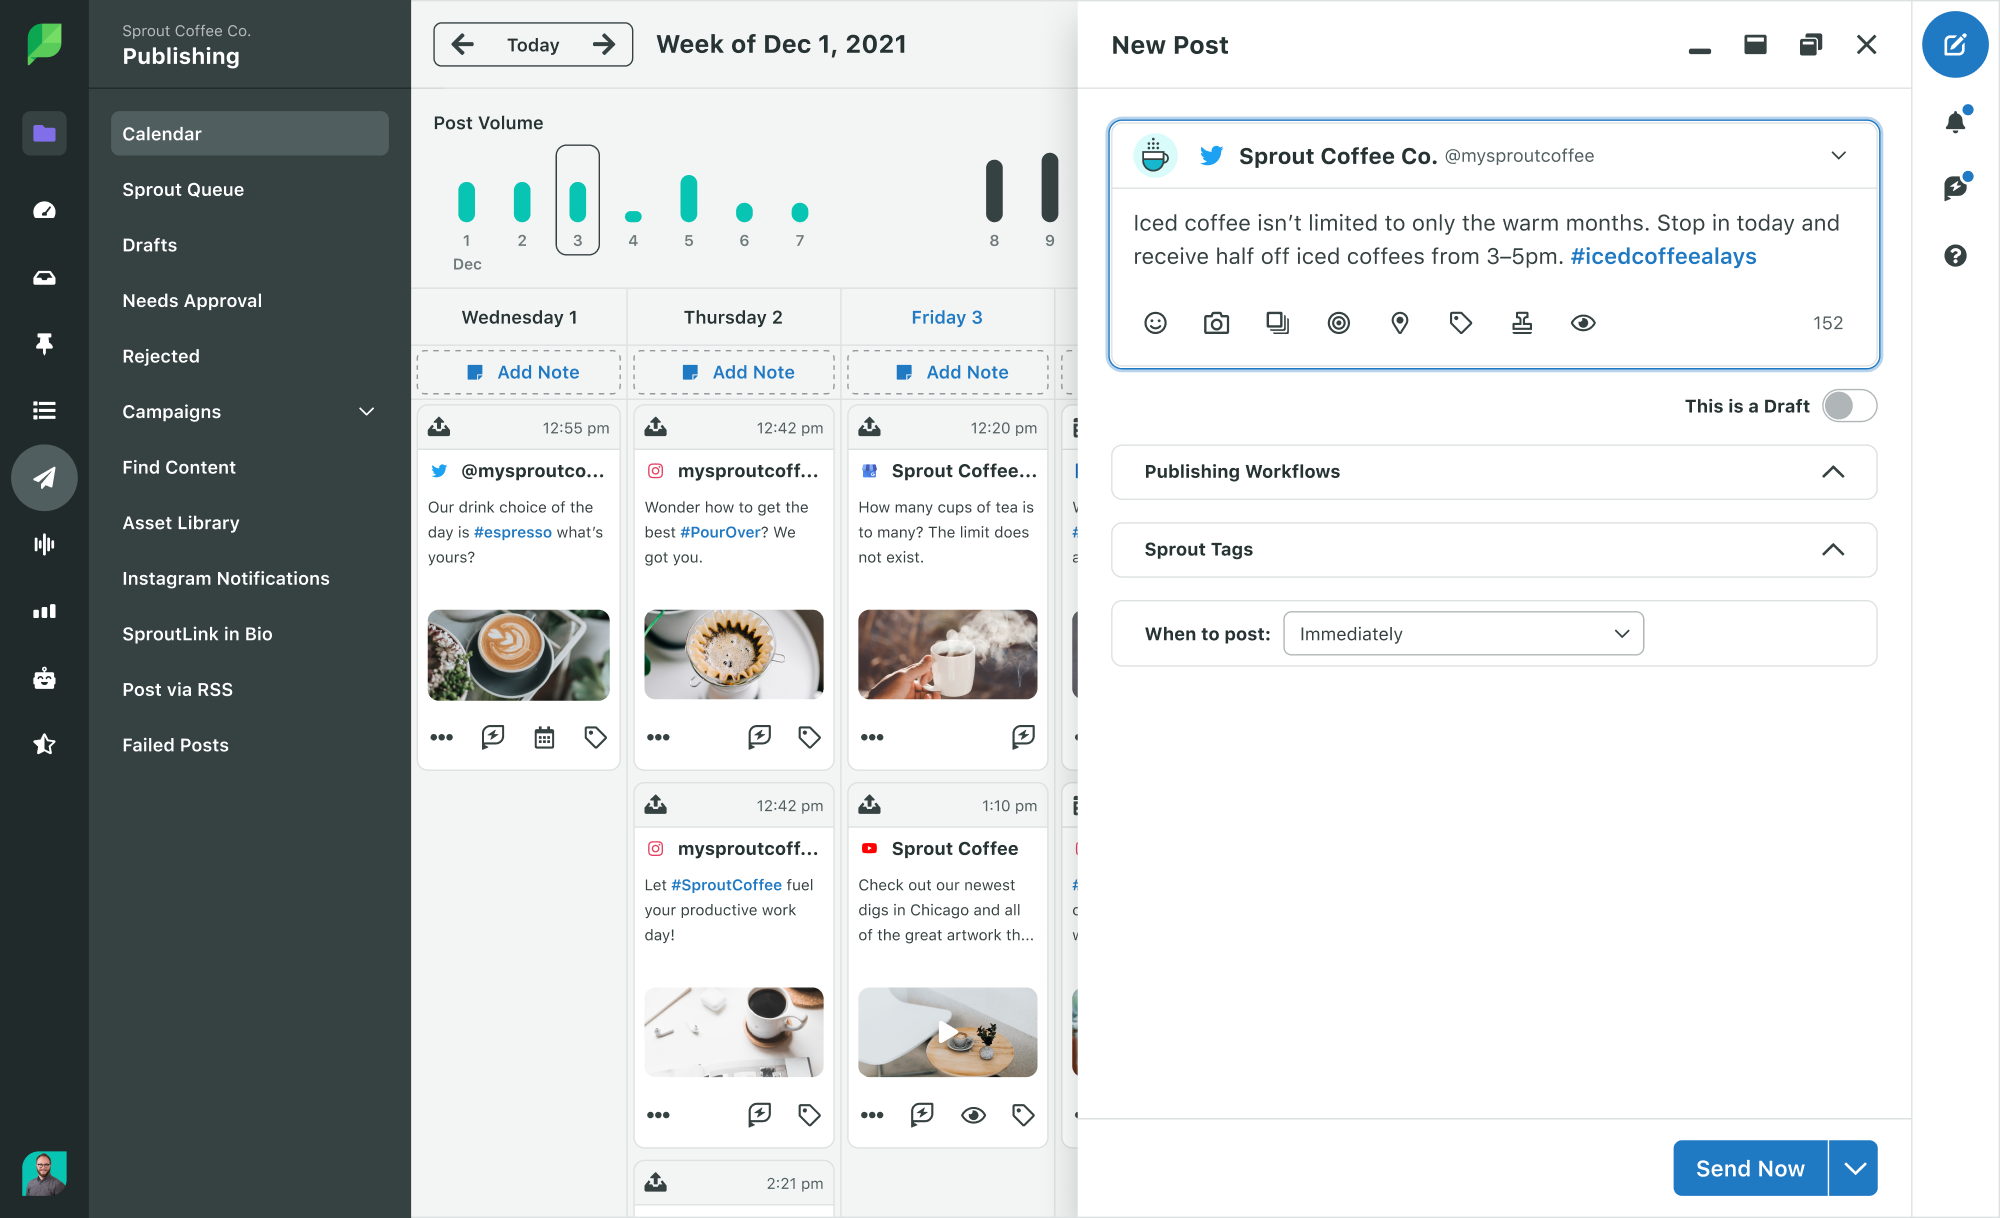Image resolution: width=2000 pixels, height=1218 pixels.
Task: Click the scheduling calendar icon on Wednesday post
Action: (544, 735)
